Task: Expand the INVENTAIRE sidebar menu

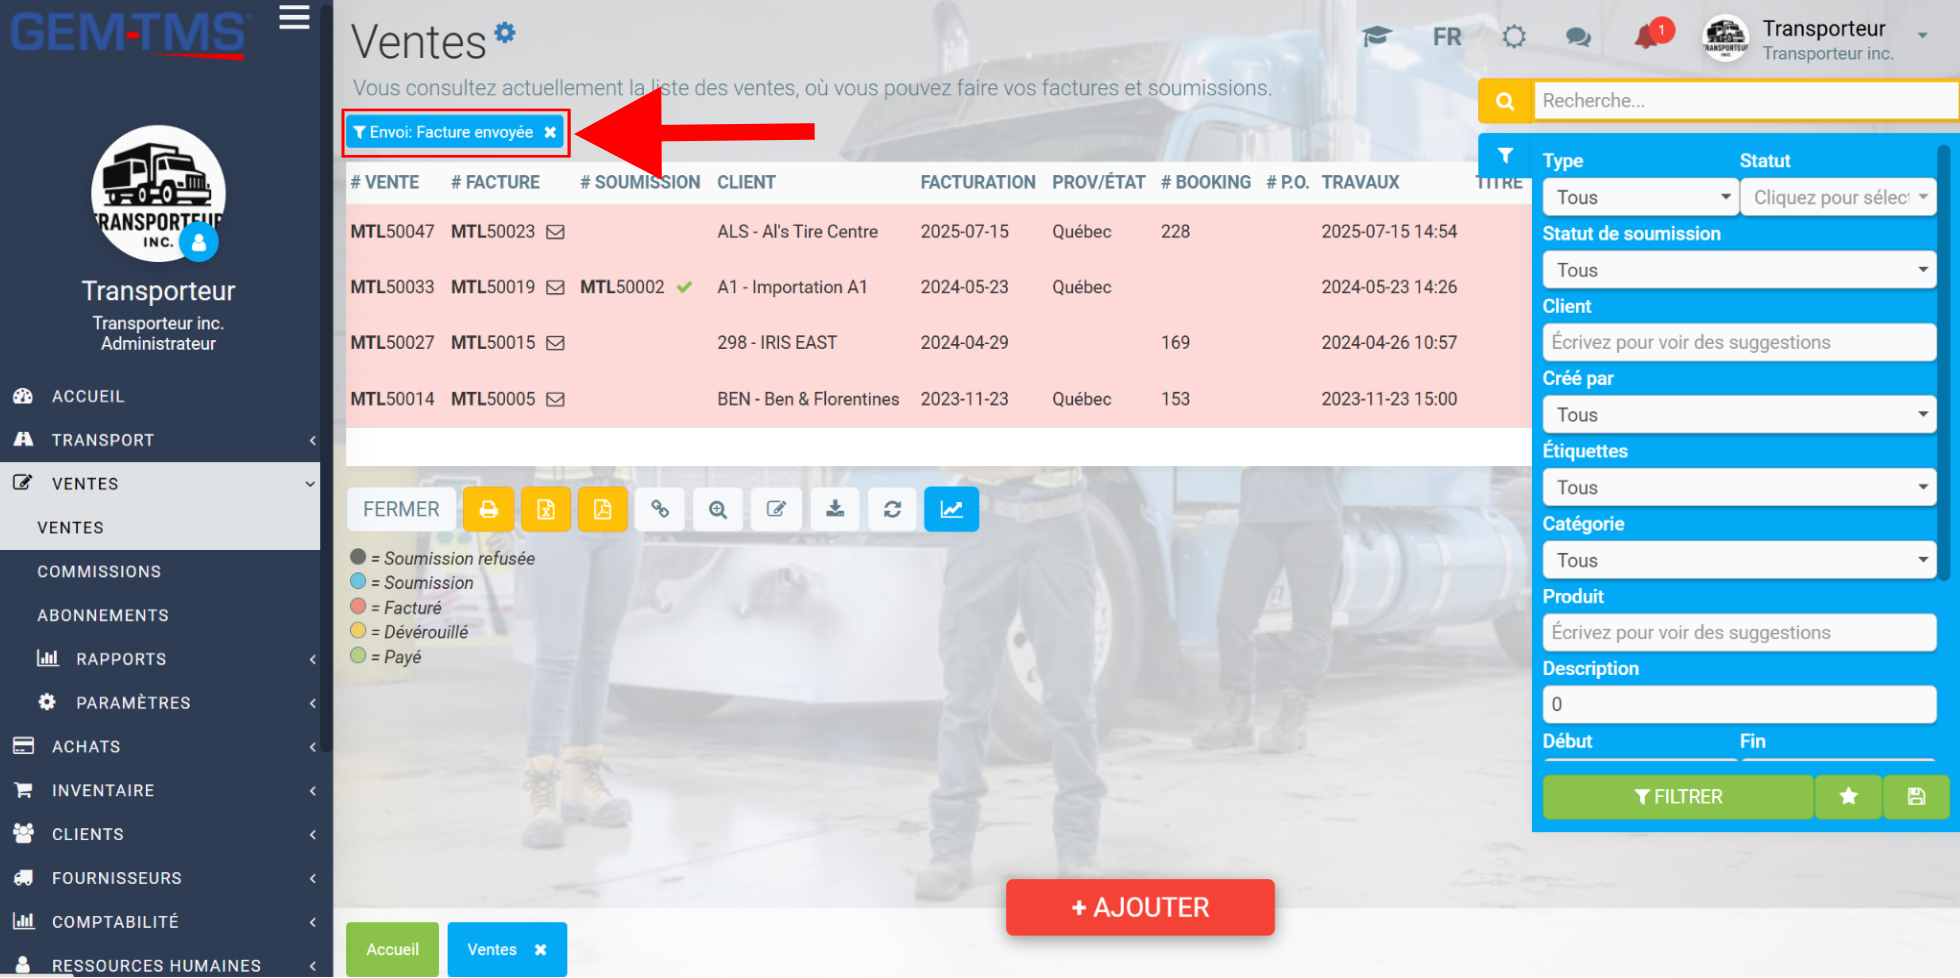Action: pyautogui.click(x=160, y=791)
